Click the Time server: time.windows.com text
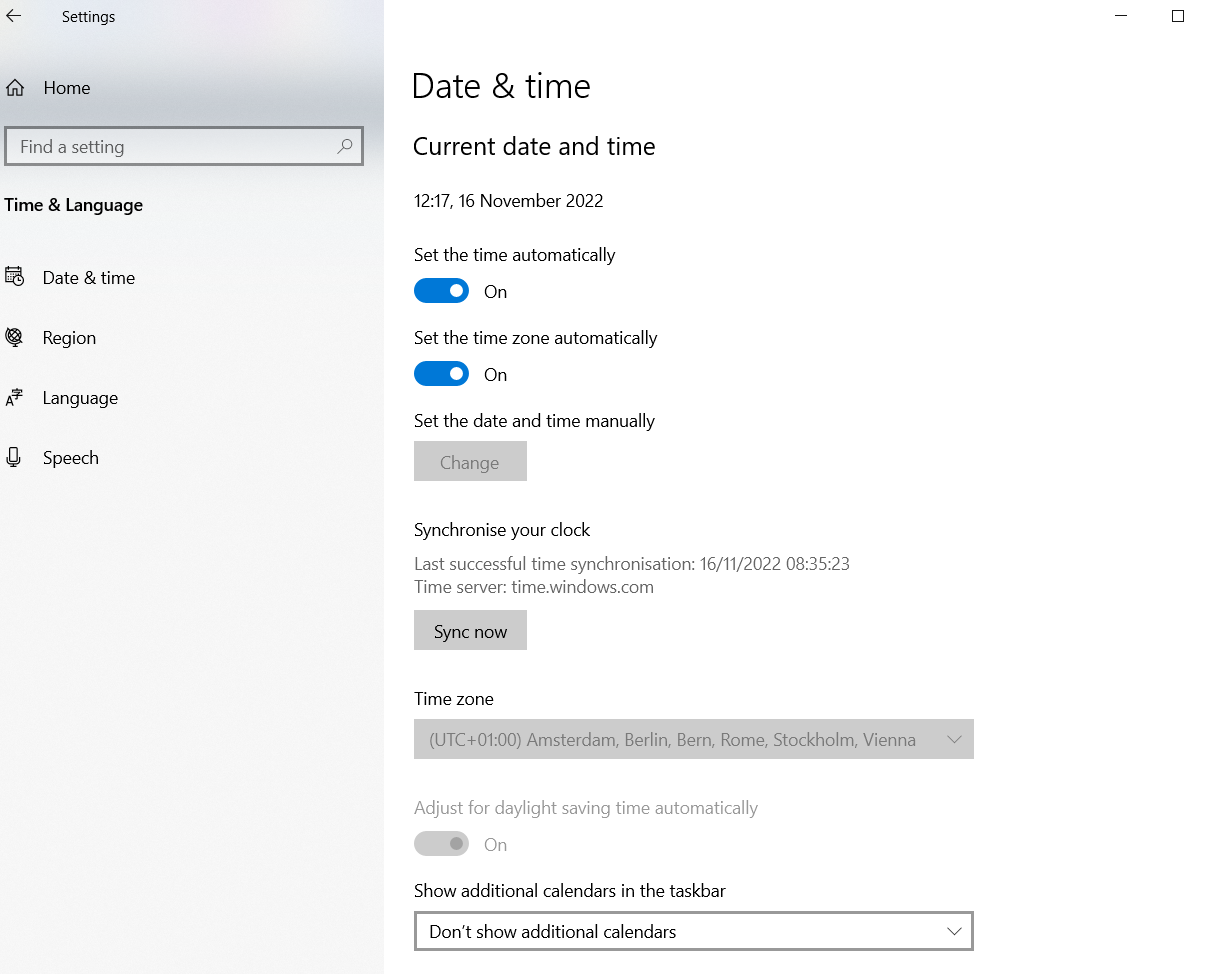Screen dimensions: 1223x974 pyautogui.click(x=534, y=587)
